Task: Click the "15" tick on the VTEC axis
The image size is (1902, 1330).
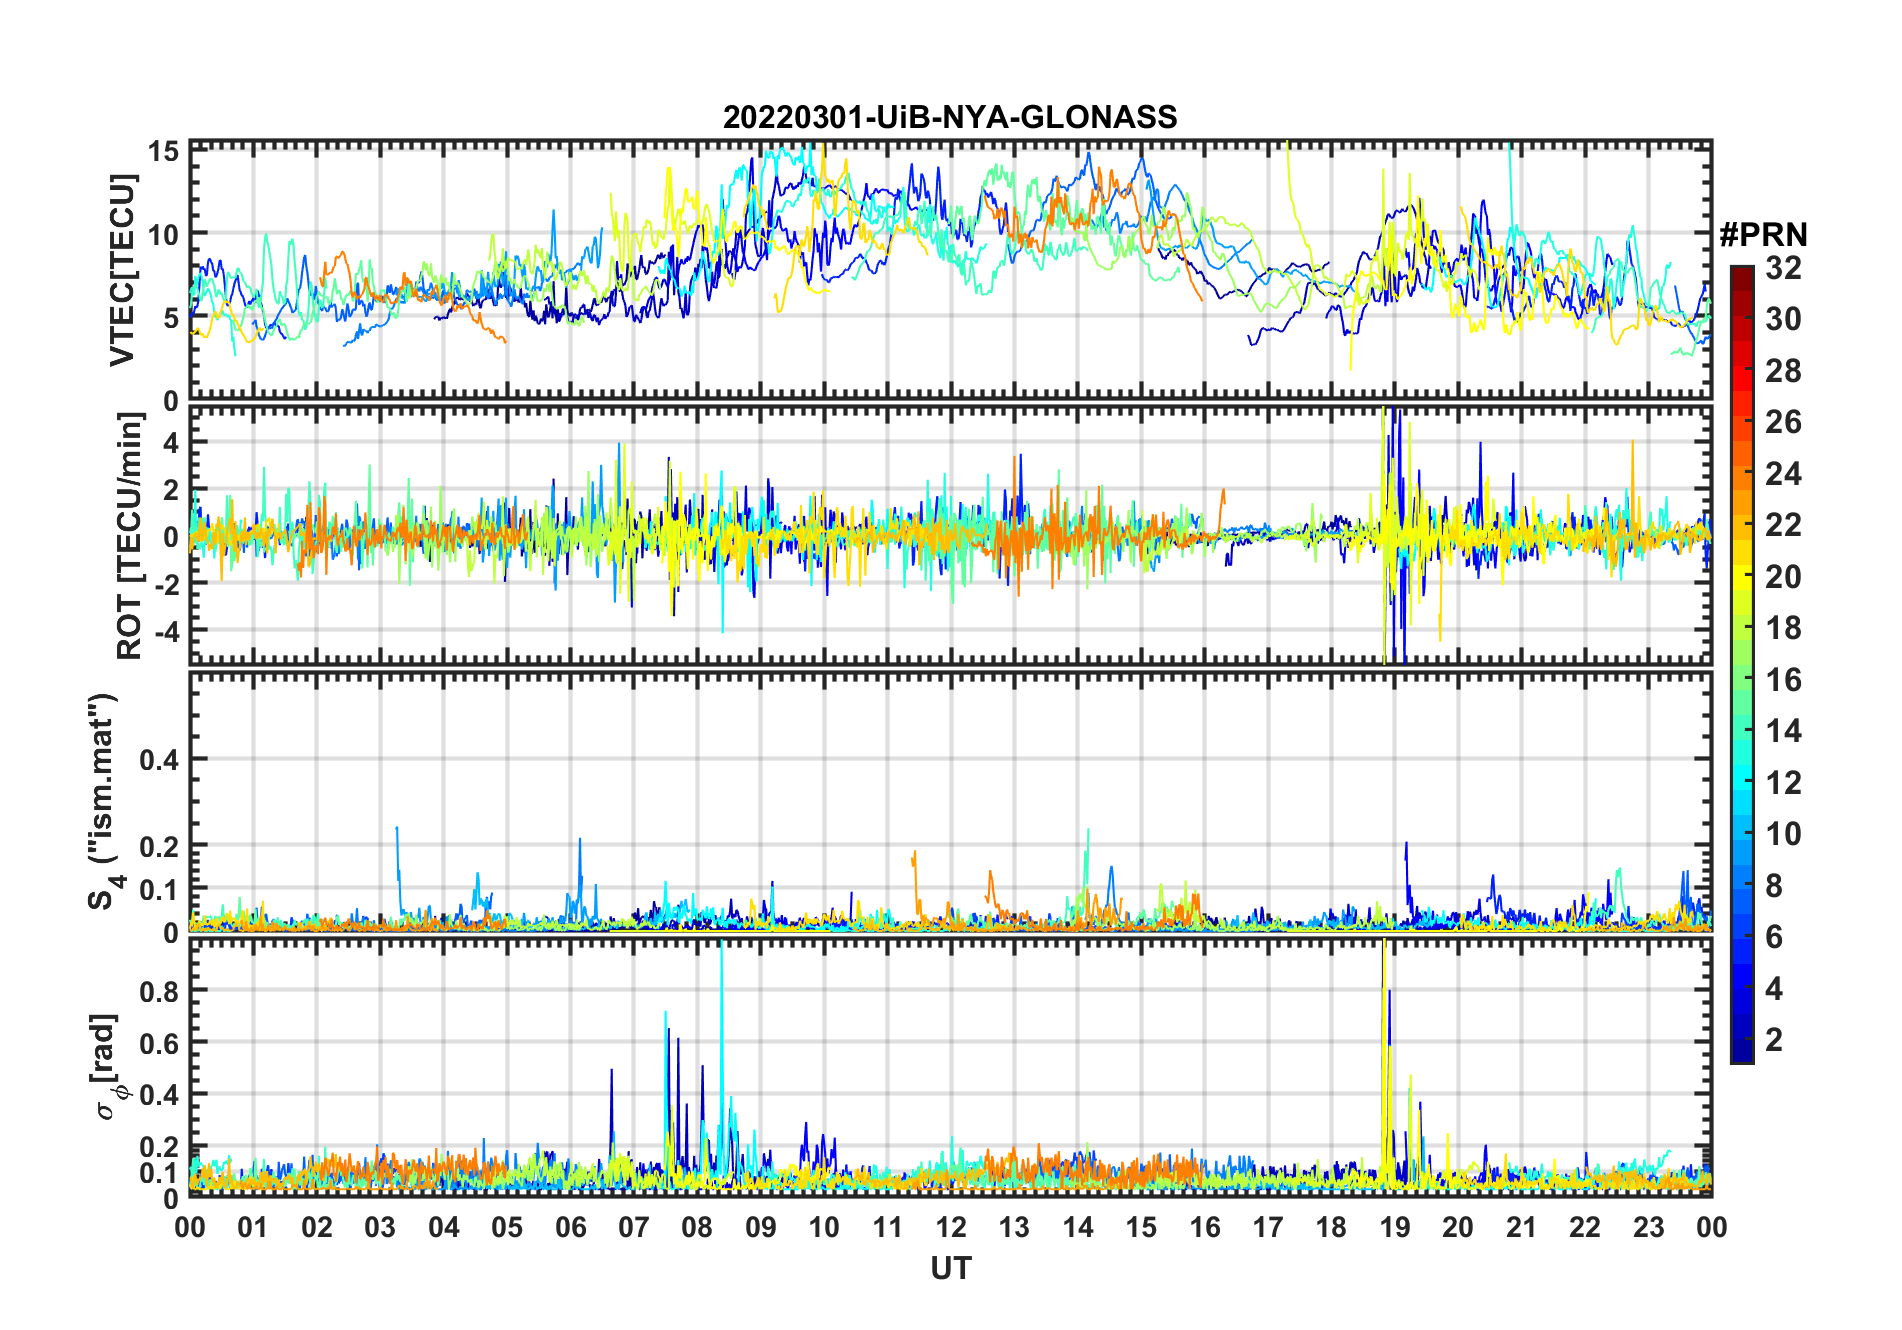Action: pyautogui.click(x=164, y=151)
